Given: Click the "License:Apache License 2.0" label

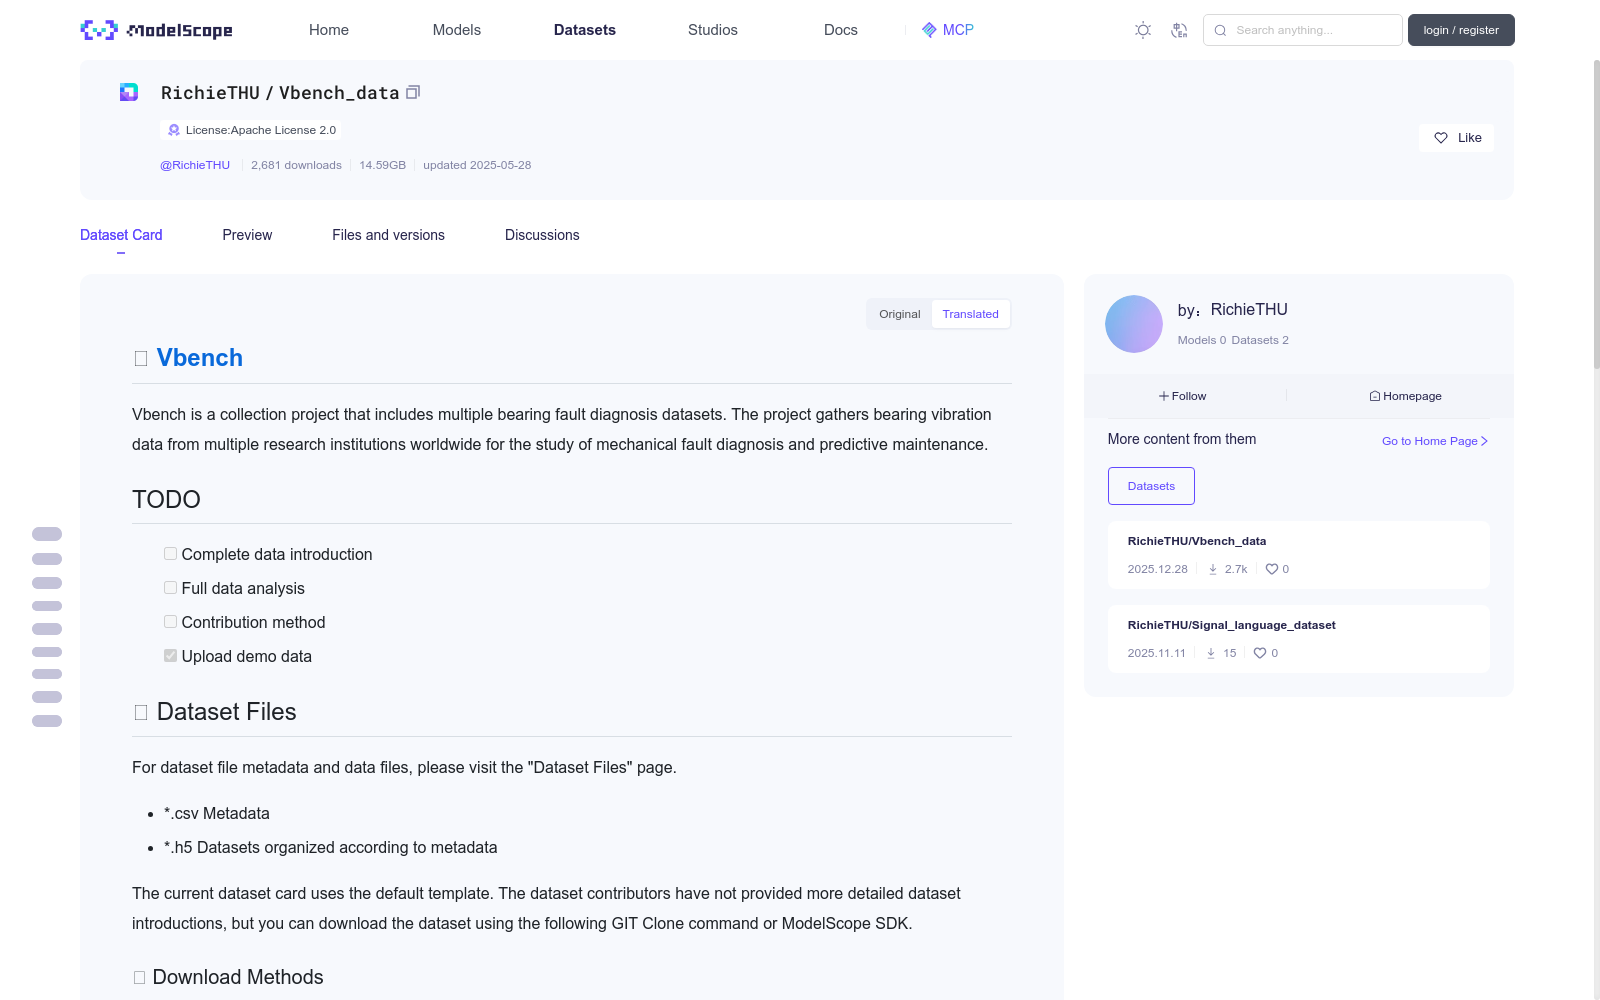Looking at the screenshot, I should click(x=261, y=130).
